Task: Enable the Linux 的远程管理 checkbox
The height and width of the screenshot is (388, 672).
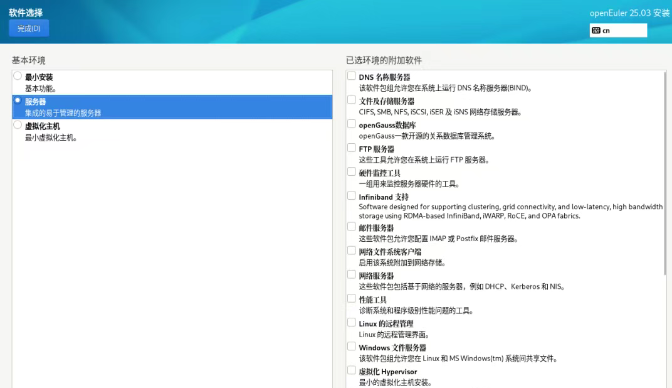Action: (351, 323)
